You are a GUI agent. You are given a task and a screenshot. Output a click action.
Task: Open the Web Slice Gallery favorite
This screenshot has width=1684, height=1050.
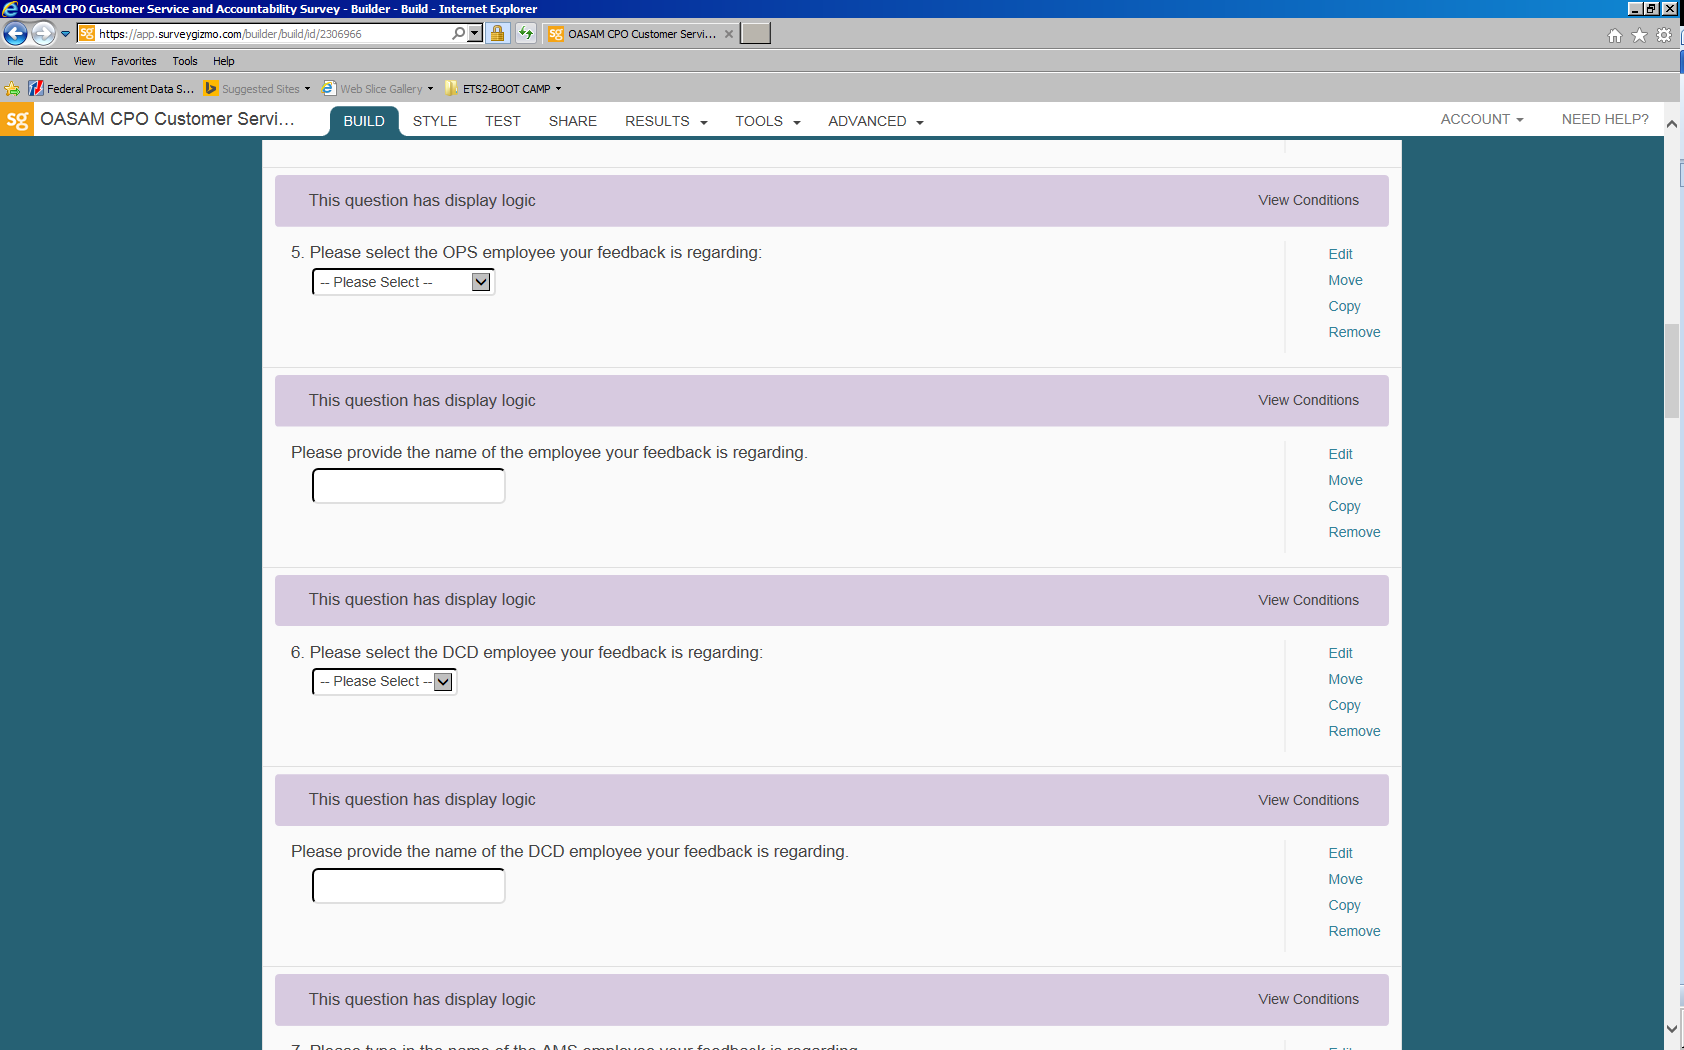click(378, 89)
